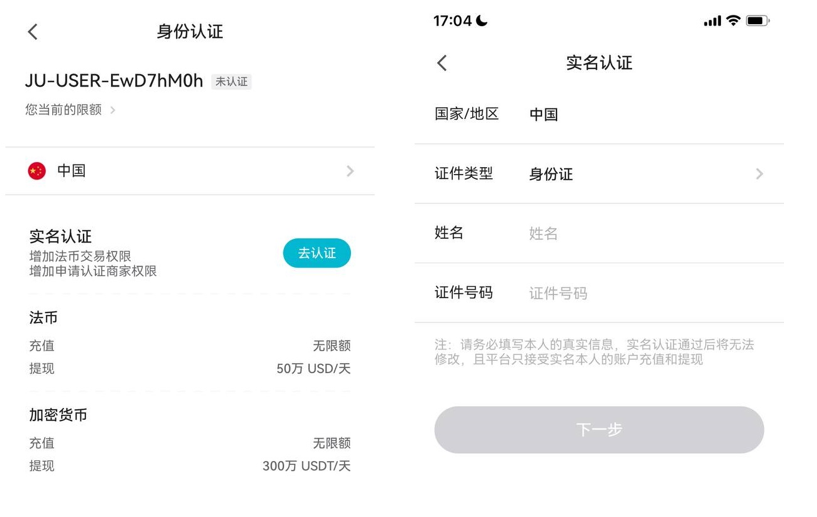Click the 下一步 button
The height and width of the screenshot is (517, 817).
(599, 430)
